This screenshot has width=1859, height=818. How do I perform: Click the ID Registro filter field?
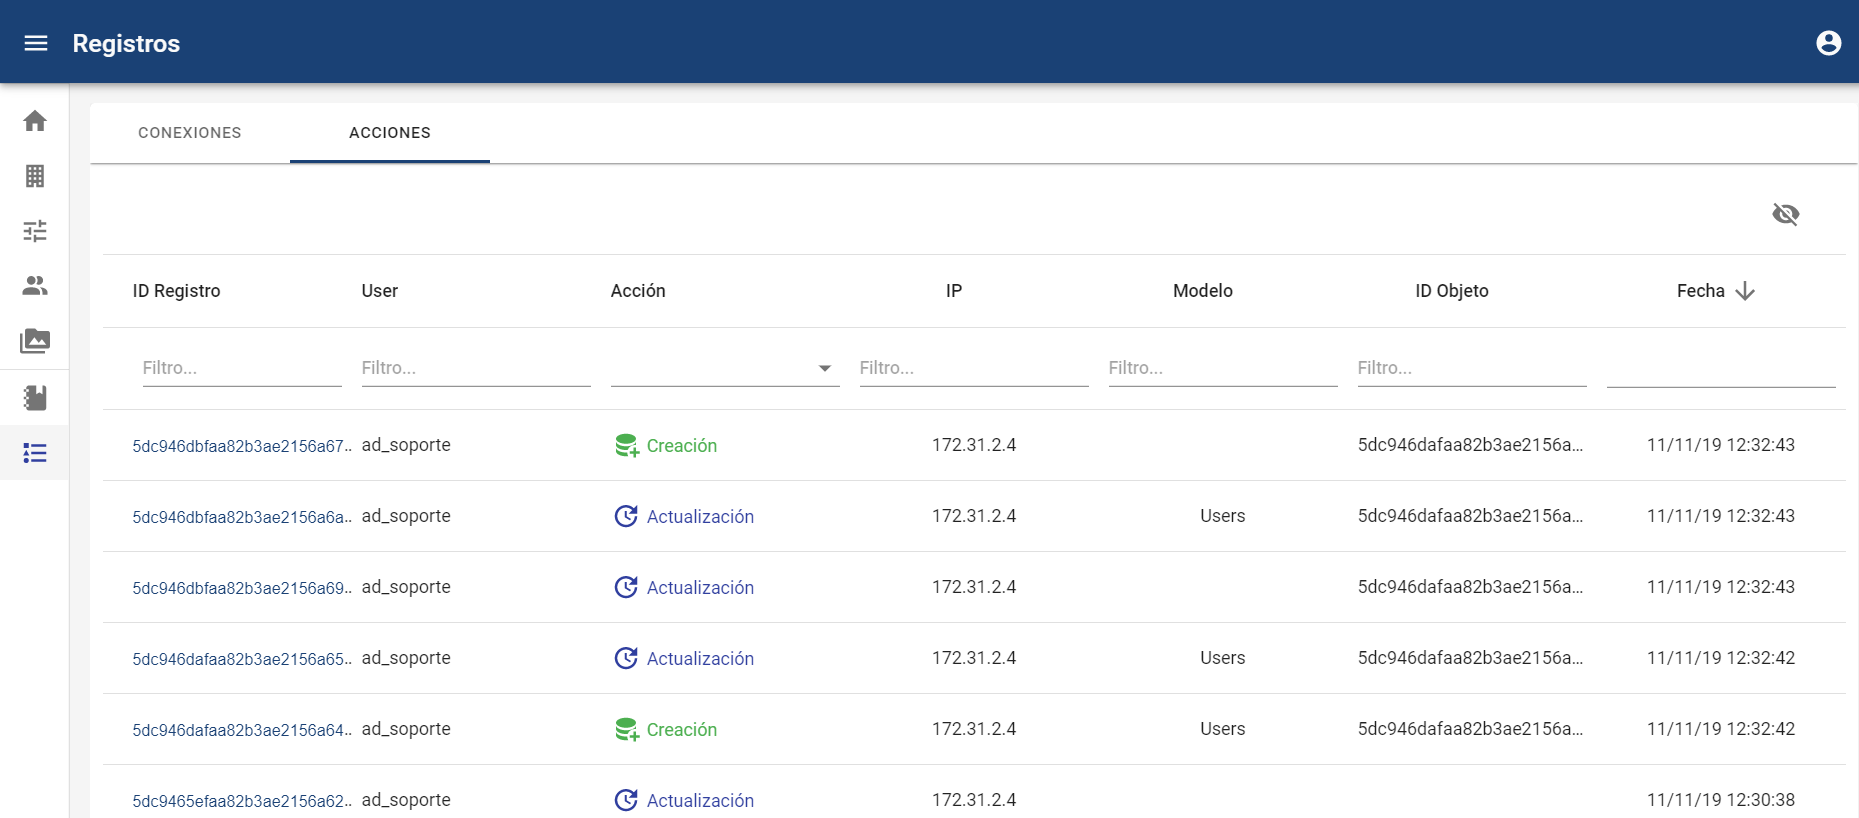pos(241,368)
